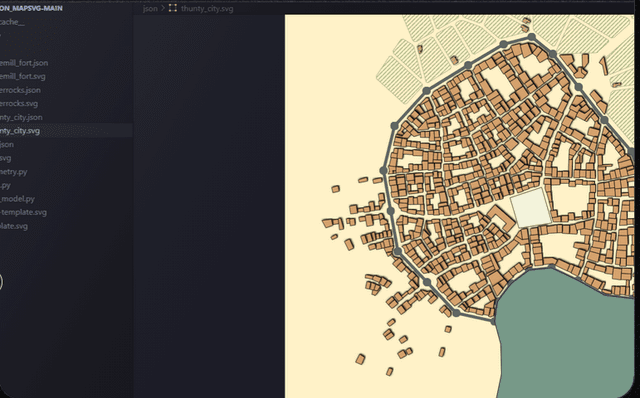Click the pale square plaza in the map preview
640x398 pixels.
[x=531, y=207]
